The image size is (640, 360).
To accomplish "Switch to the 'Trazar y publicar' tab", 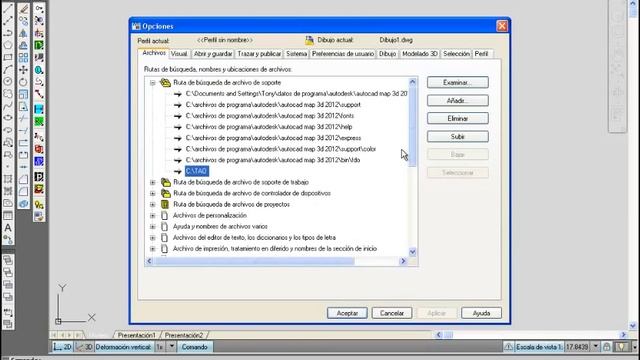I will [x=259, y=54].
